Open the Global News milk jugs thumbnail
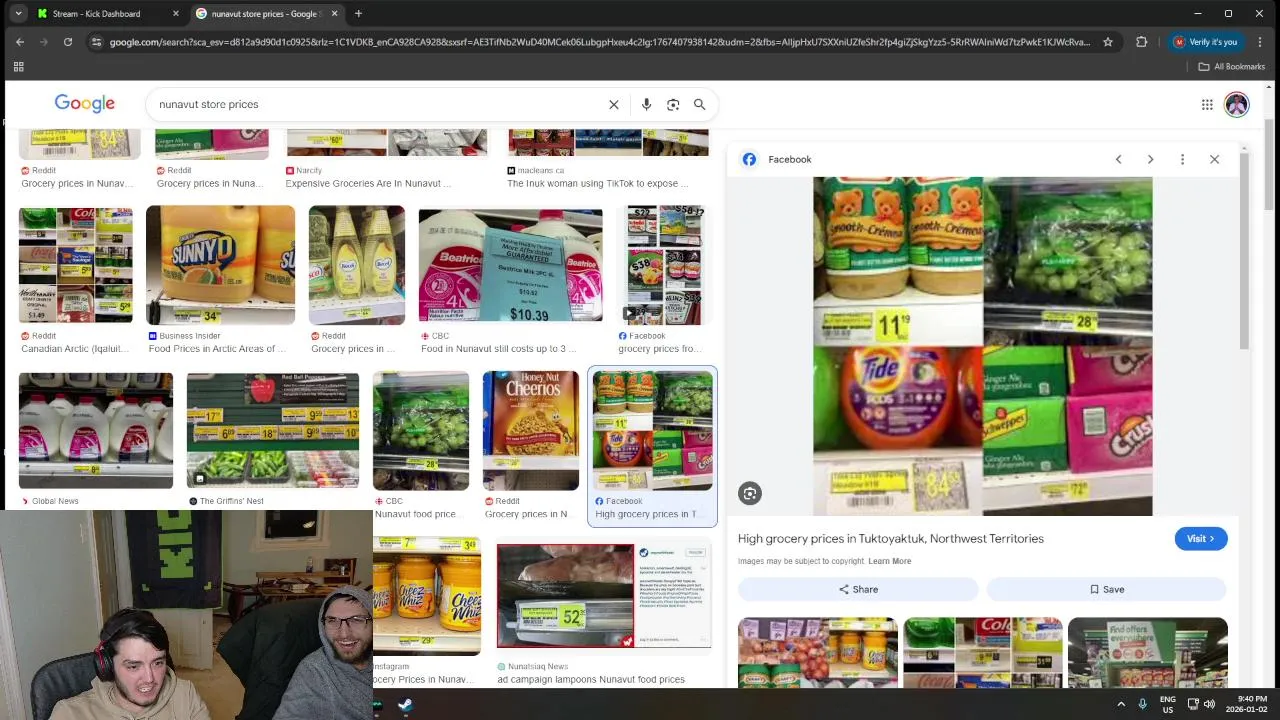 coord(95,430)
